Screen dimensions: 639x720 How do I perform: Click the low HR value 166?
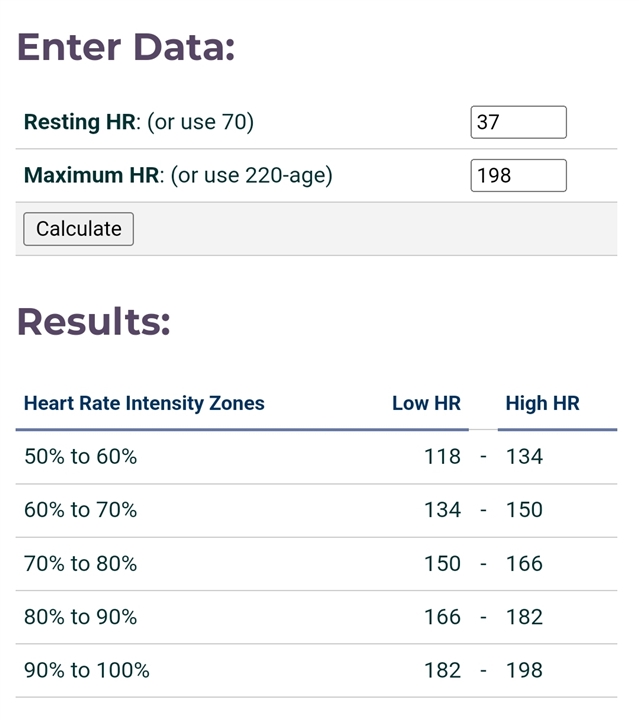click(442, 617)
